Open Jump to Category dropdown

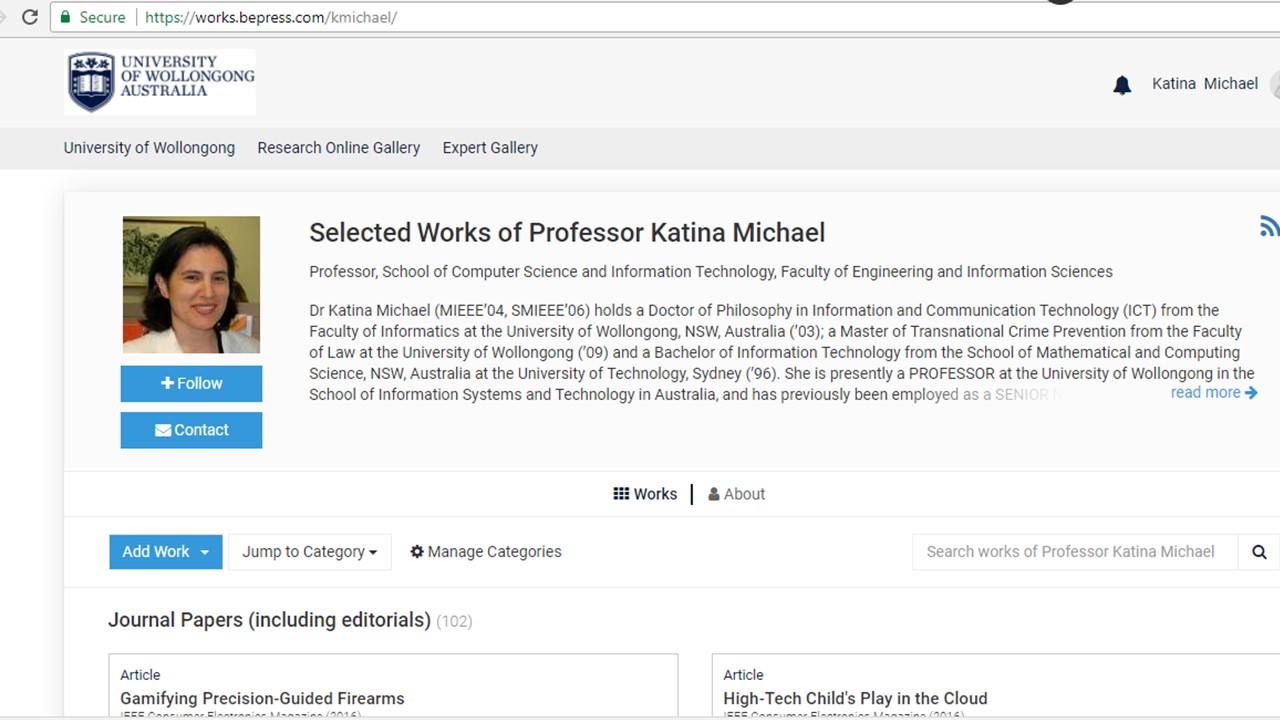point(310,552)
